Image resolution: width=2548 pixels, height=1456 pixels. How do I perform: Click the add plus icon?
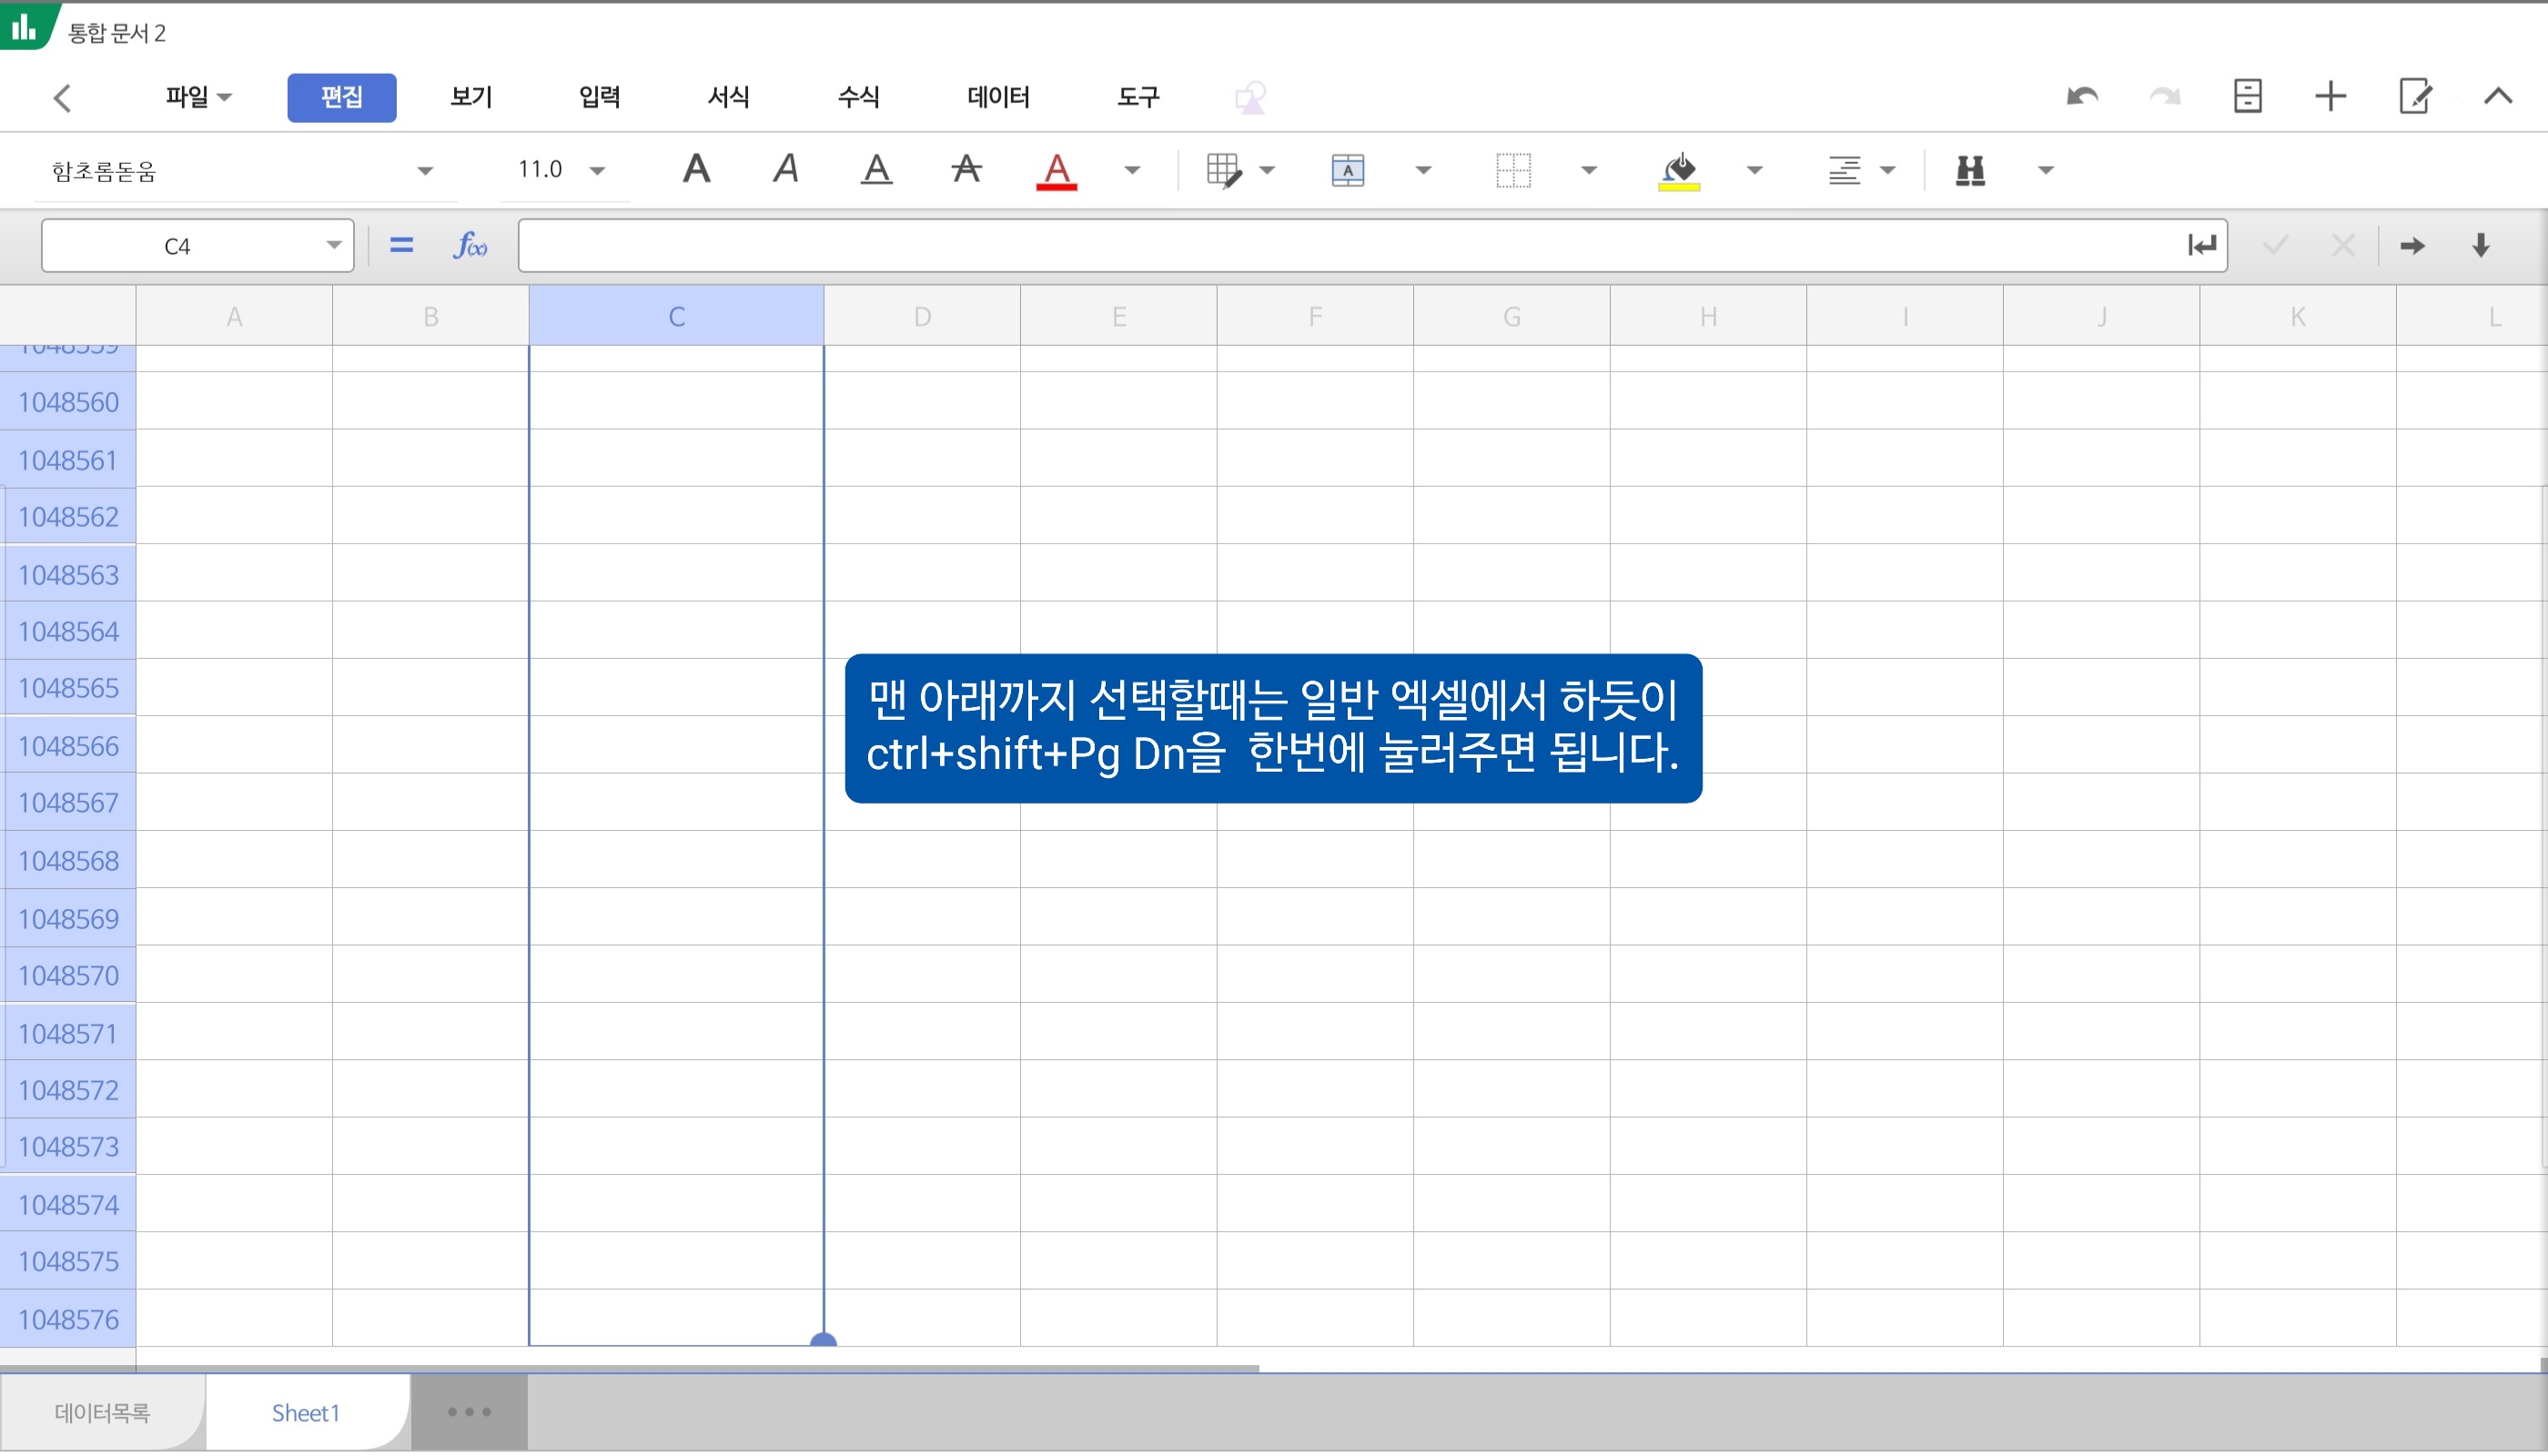pyautogui.click(x=2330, y=97)
